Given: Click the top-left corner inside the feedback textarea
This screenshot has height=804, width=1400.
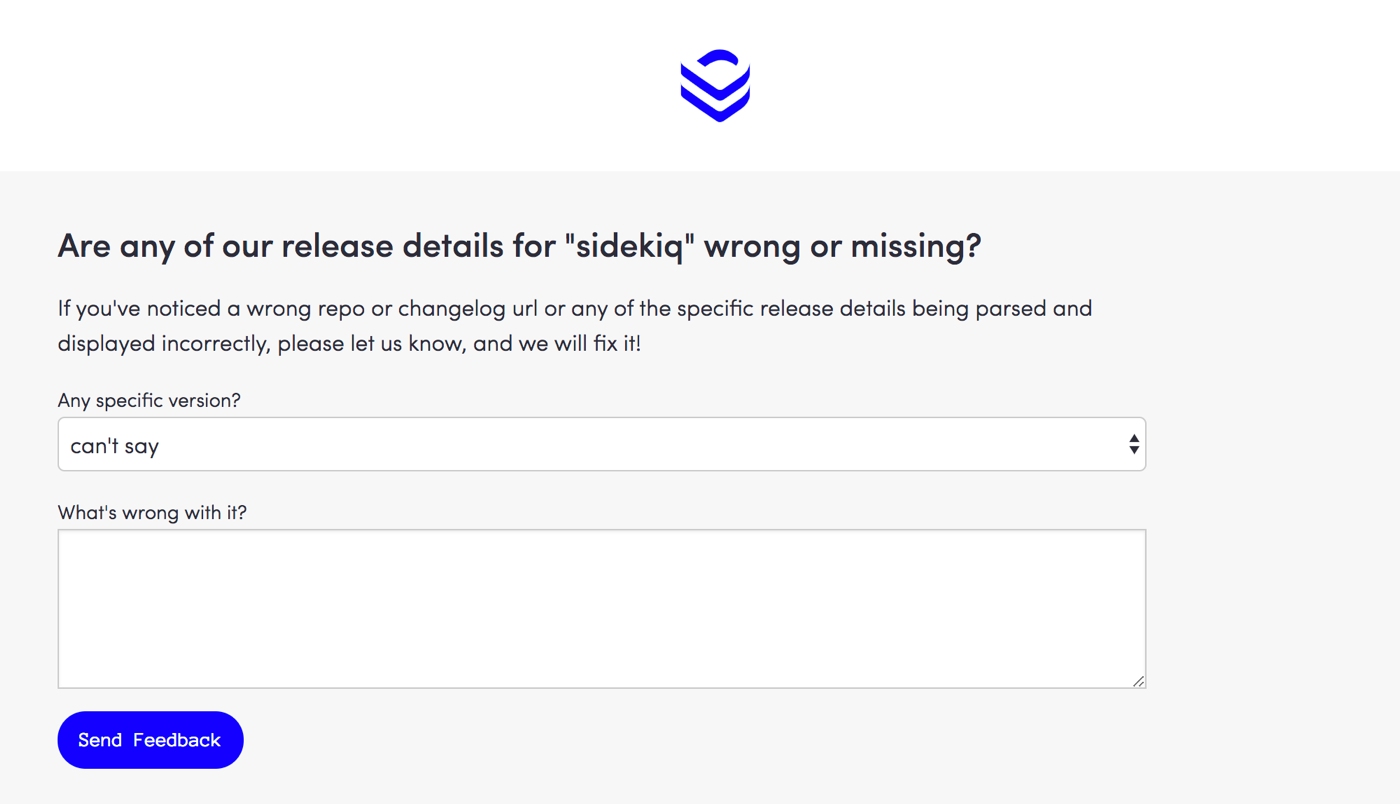Looking at the screenshot, I should pos(72,544).
